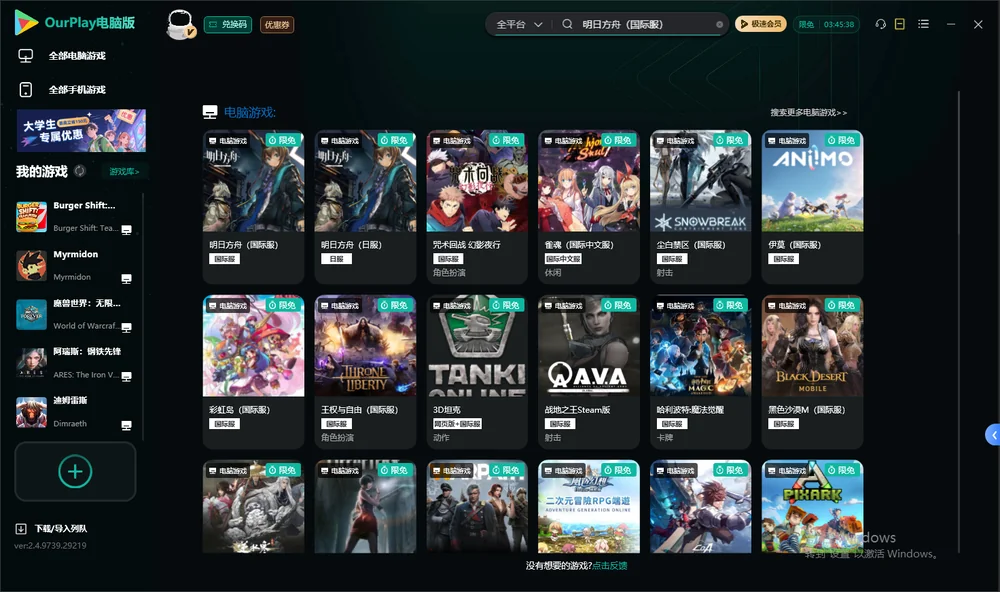Open the Tanki Online 3D坦克 card

point(477,372)
